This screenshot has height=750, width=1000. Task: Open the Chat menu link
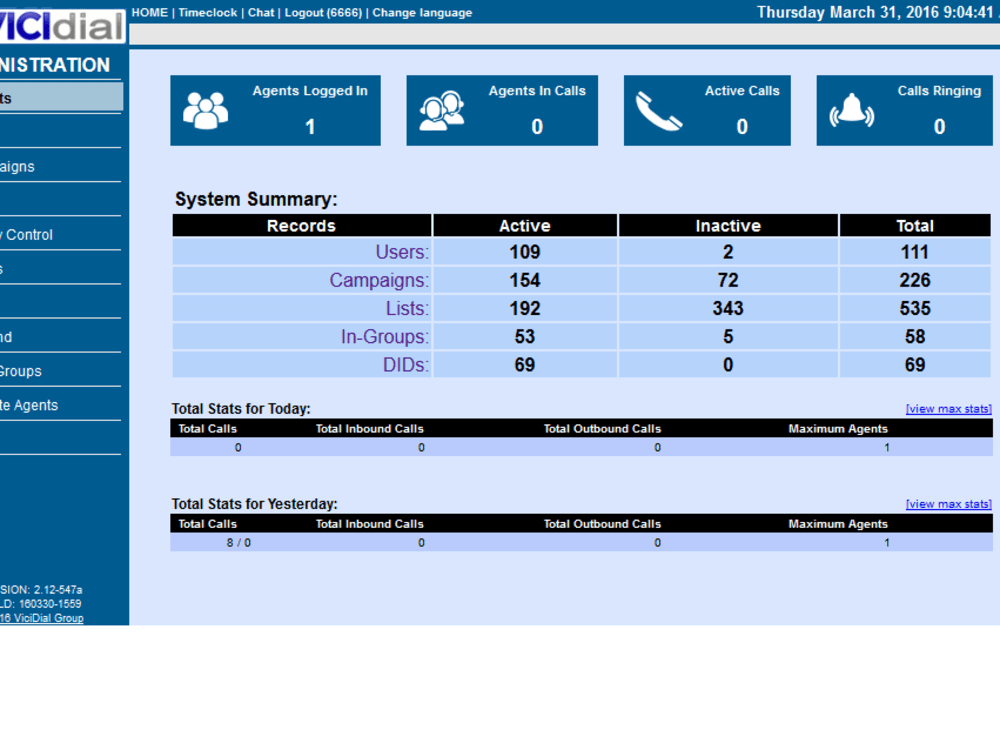coord(261,13)
